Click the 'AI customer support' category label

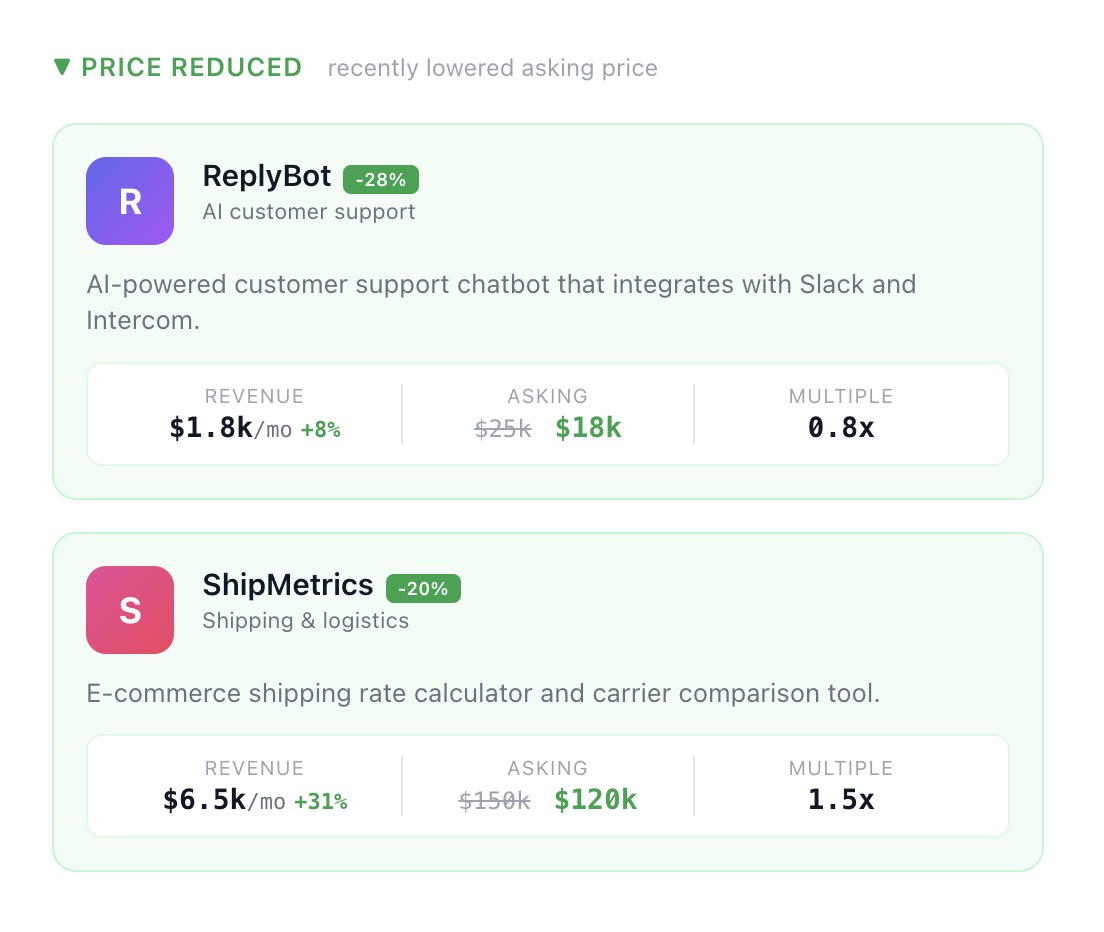click(x=308, y=212)
